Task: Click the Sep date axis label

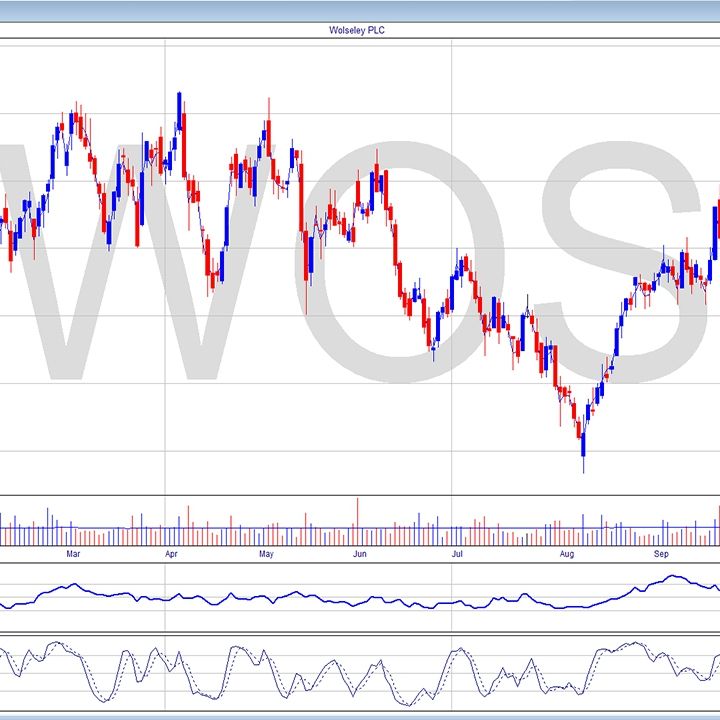Action: (x=661, y=553)
